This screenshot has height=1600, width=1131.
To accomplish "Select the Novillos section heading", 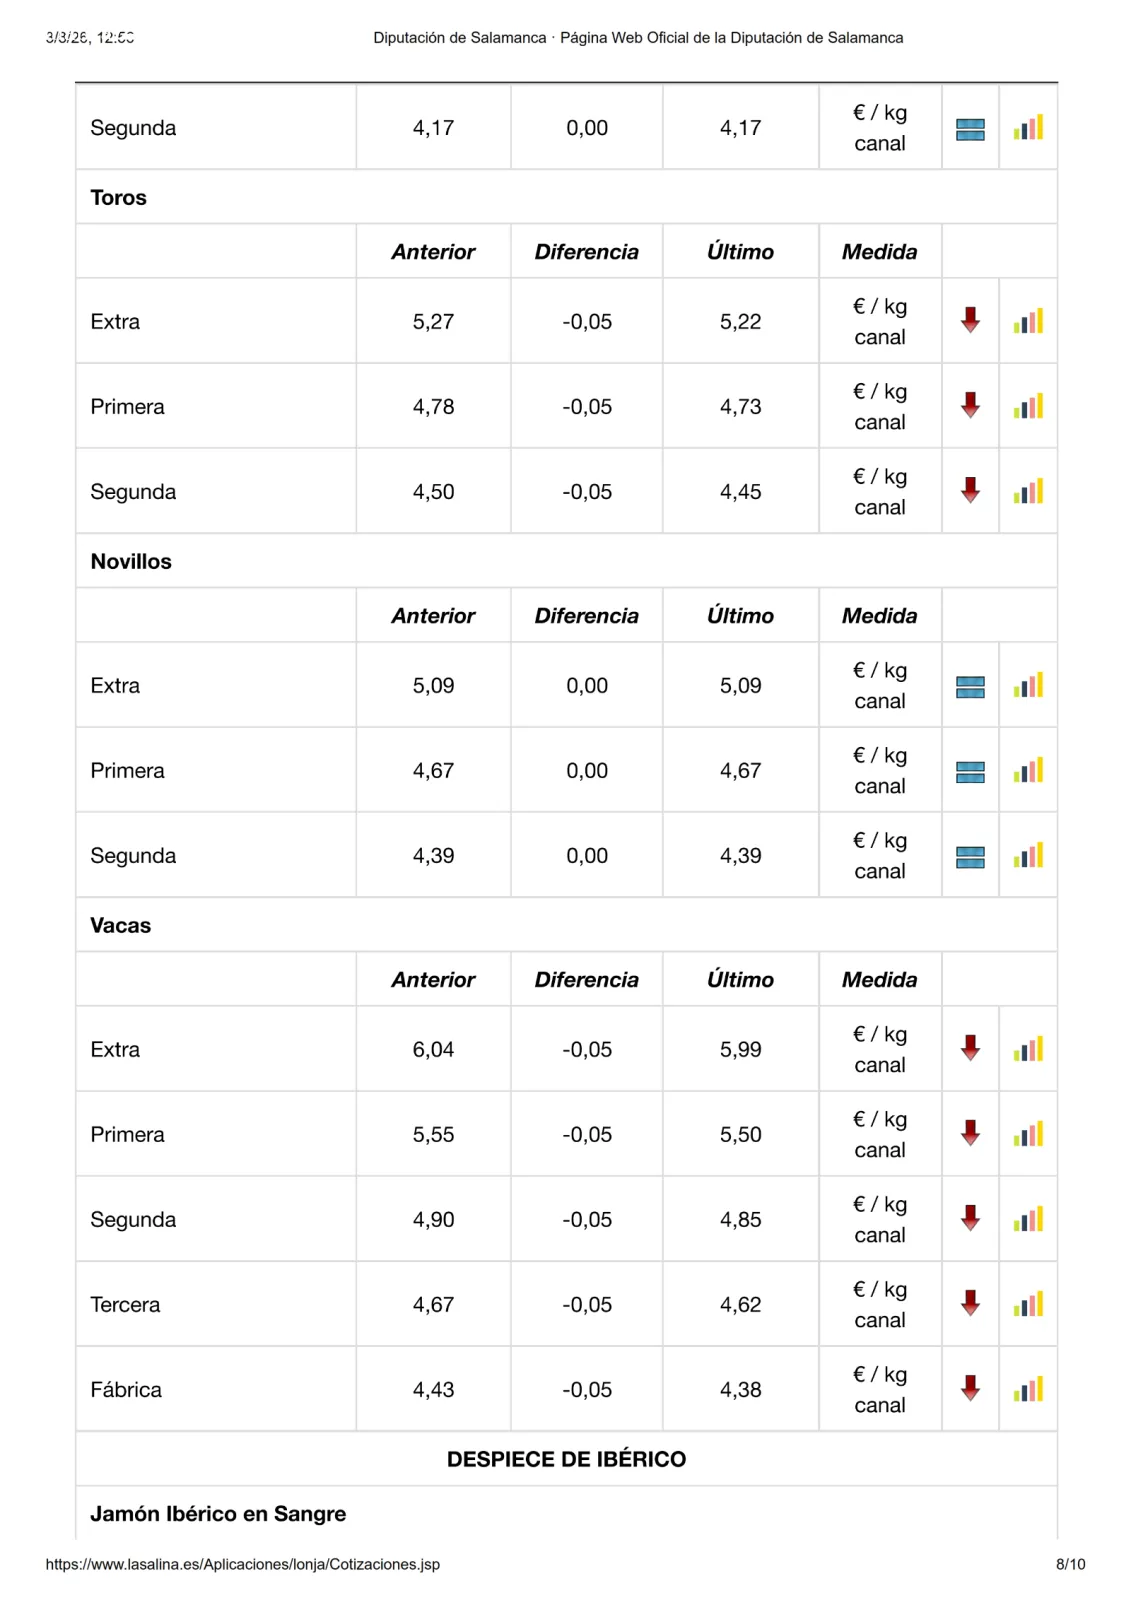I will pos(131,561).
